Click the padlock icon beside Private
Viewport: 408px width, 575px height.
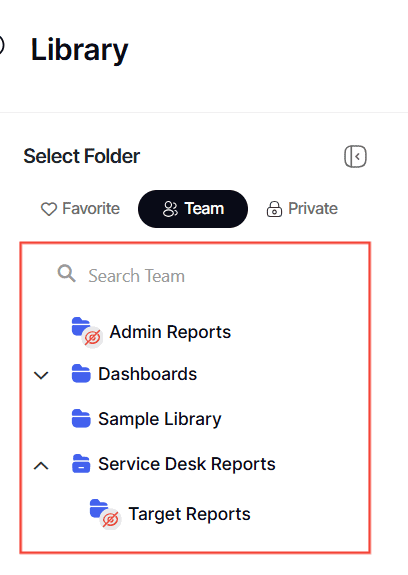274,209
